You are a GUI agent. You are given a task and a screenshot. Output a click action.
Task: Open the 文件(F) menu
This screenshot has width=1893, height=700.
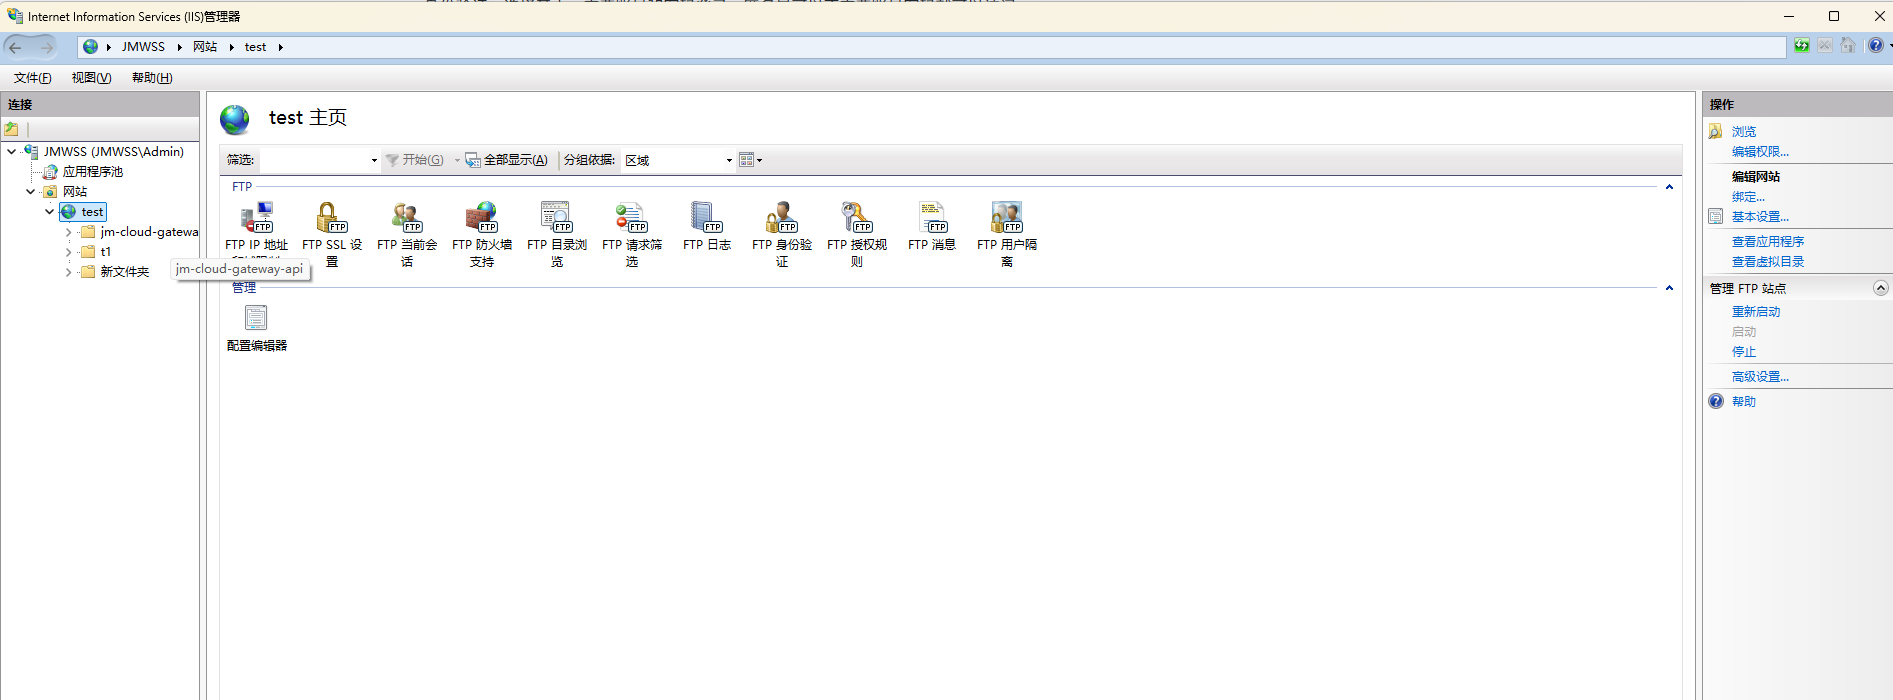32,78
